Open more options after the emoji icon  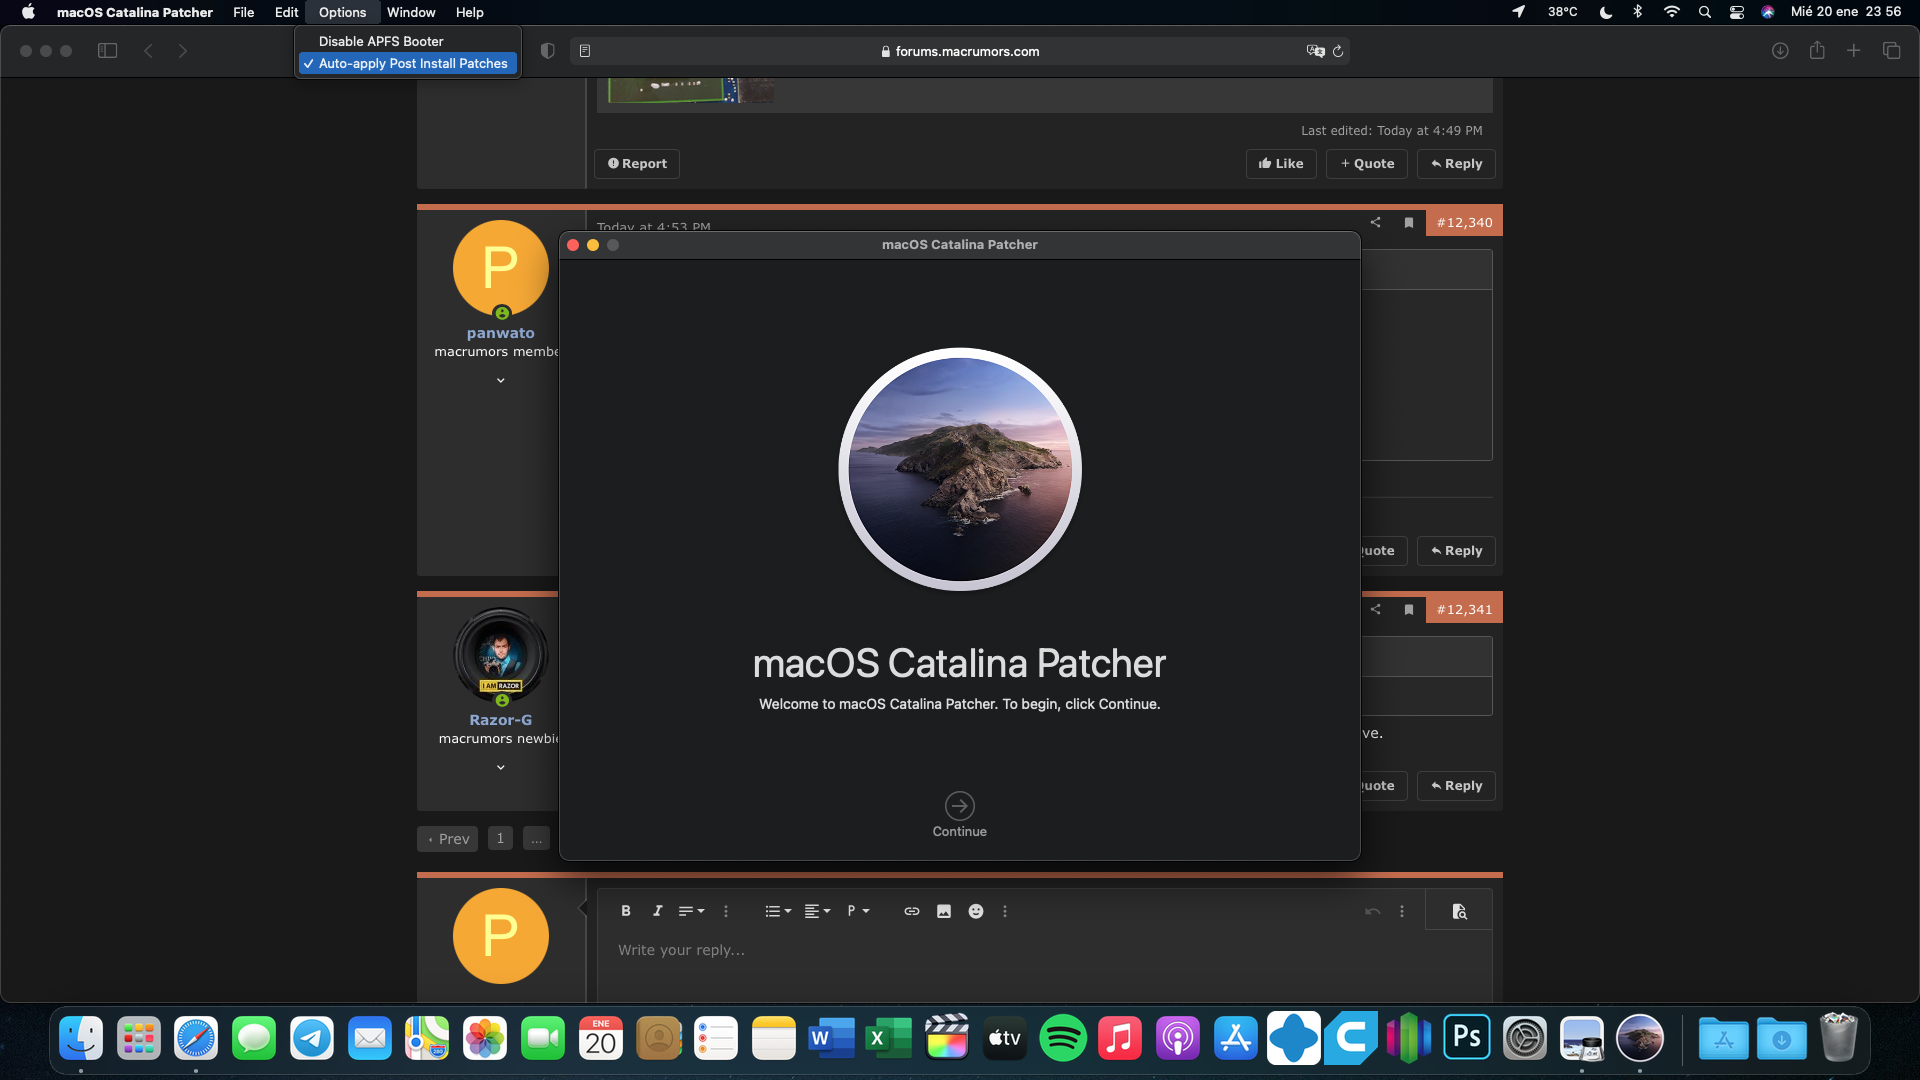click(1005, 911)
